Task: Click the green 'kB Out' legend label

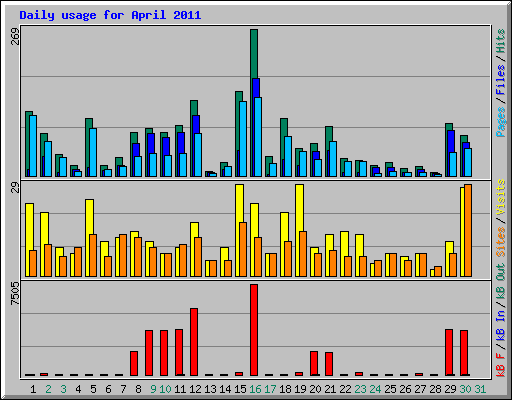Action: coord(500,281)
